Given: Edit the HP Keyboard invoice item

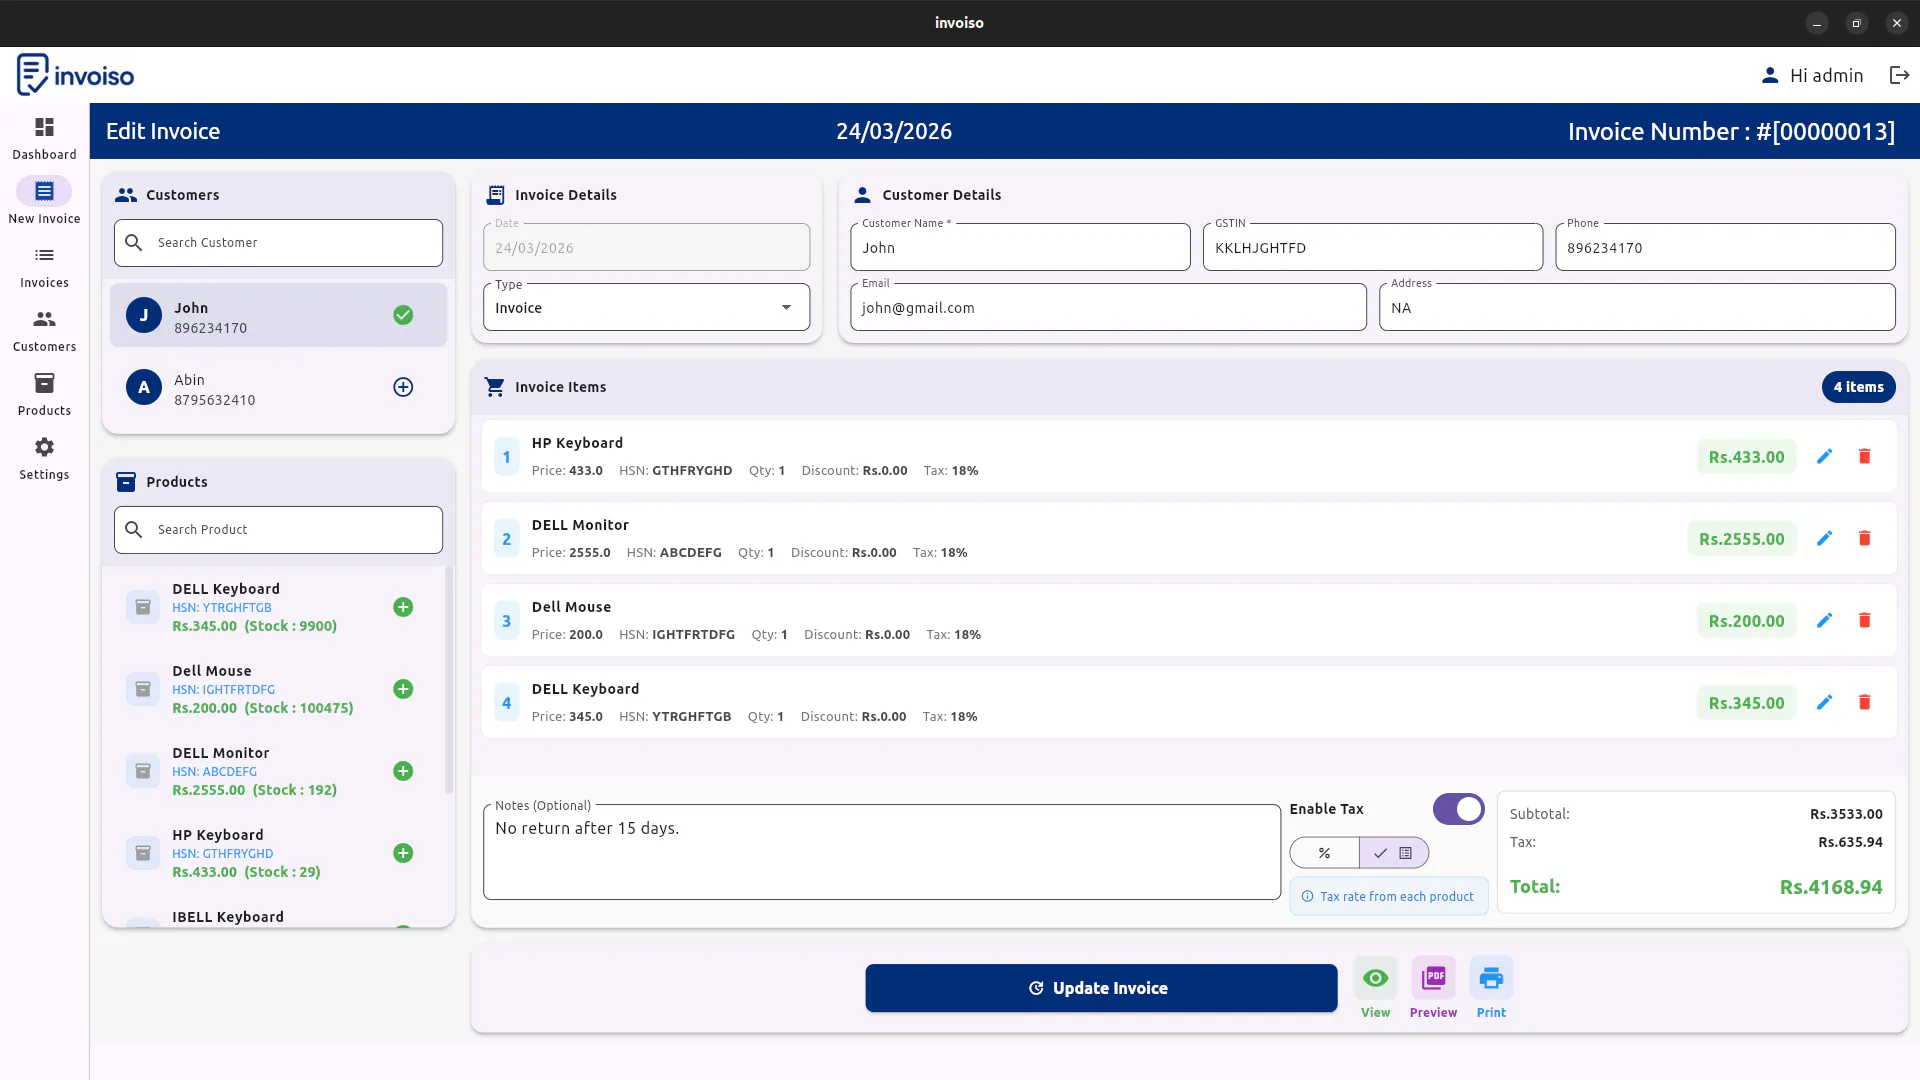Looking at the screenshot, I should (x=1824, y=456).
